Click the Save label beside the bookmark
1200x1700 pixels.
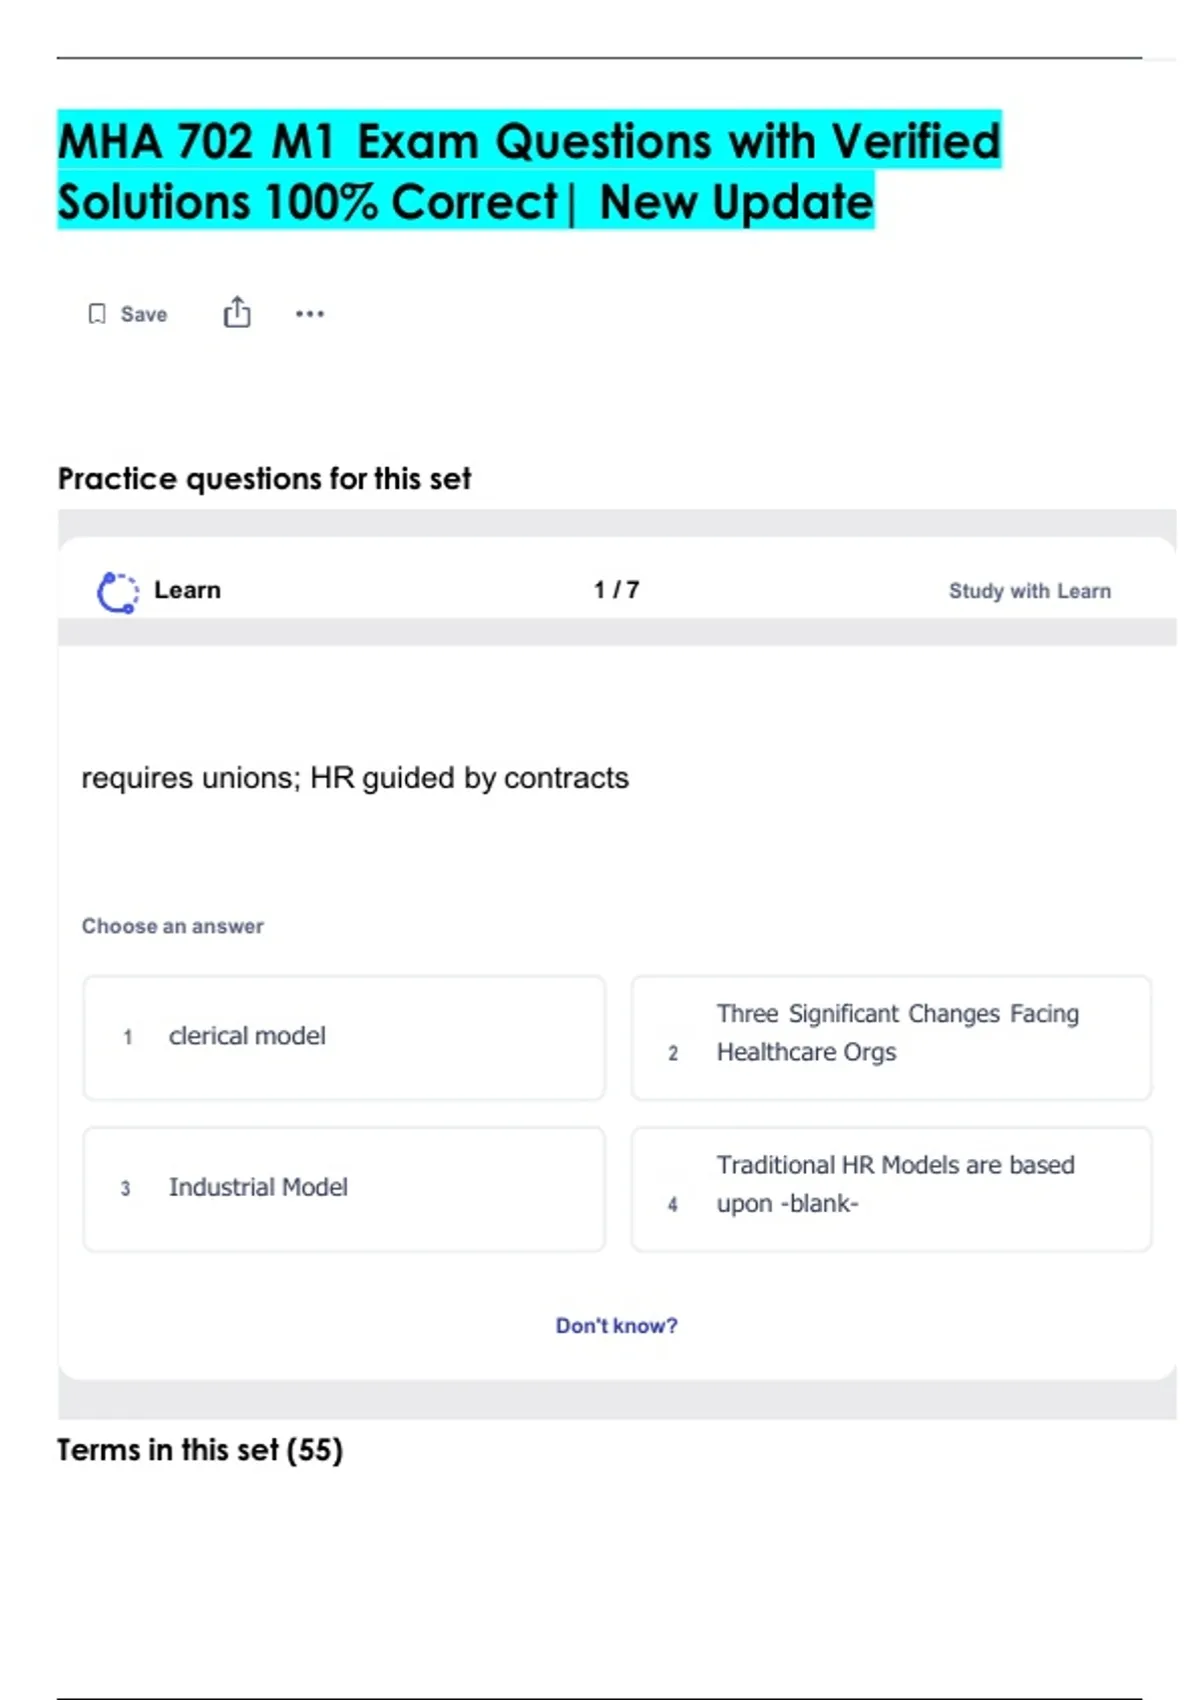(x=144, y=314)
